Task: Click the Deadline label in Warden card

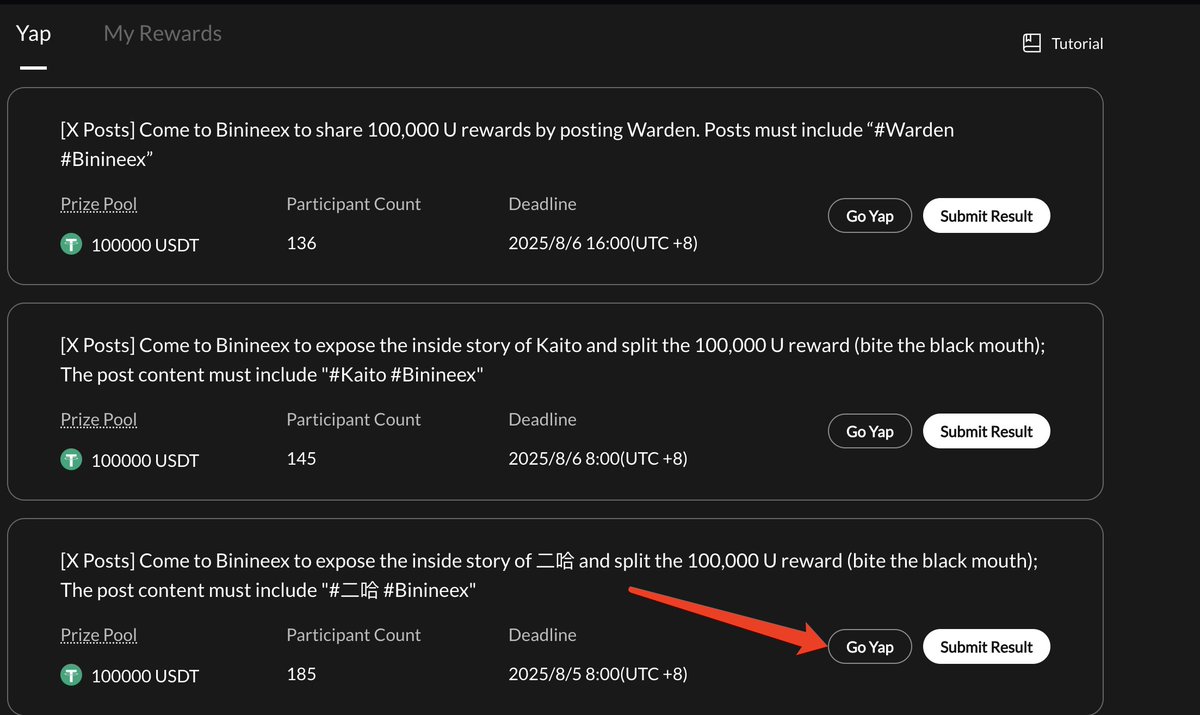Action: (x=542, y=204)
